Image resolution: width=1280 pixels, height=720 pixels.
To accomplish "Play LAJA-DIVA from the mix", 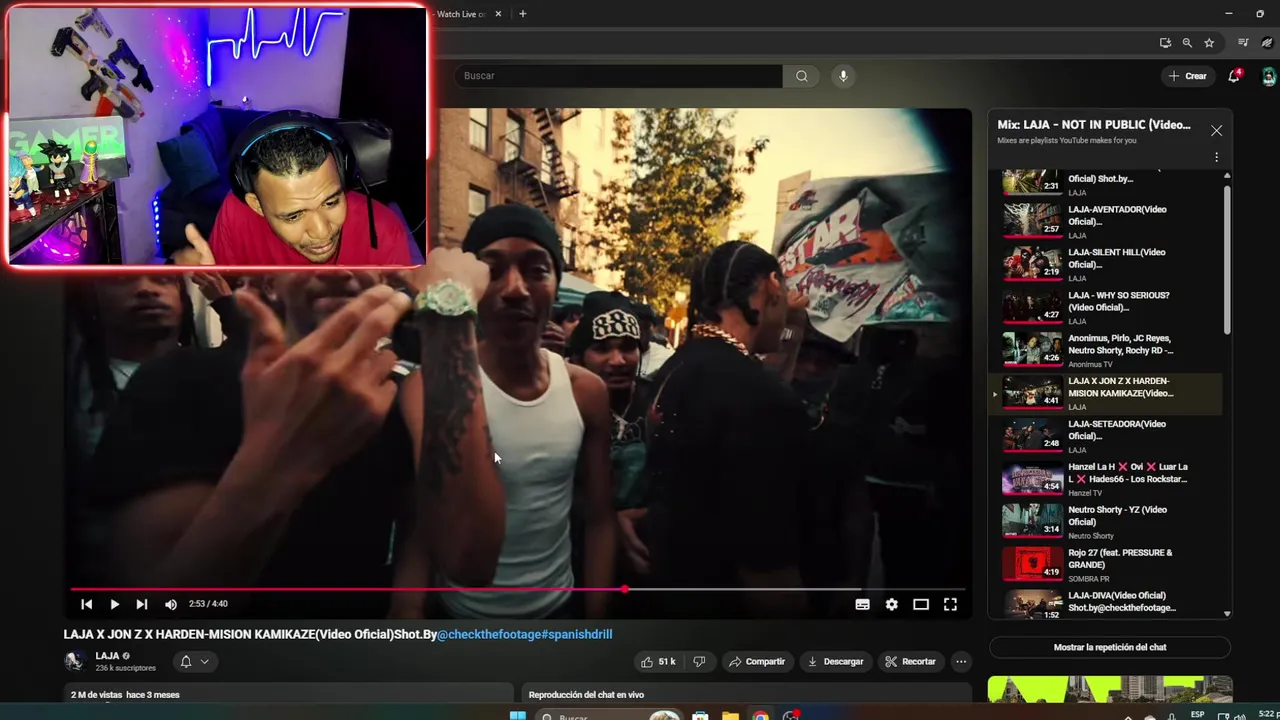I will pos(1105,604).
